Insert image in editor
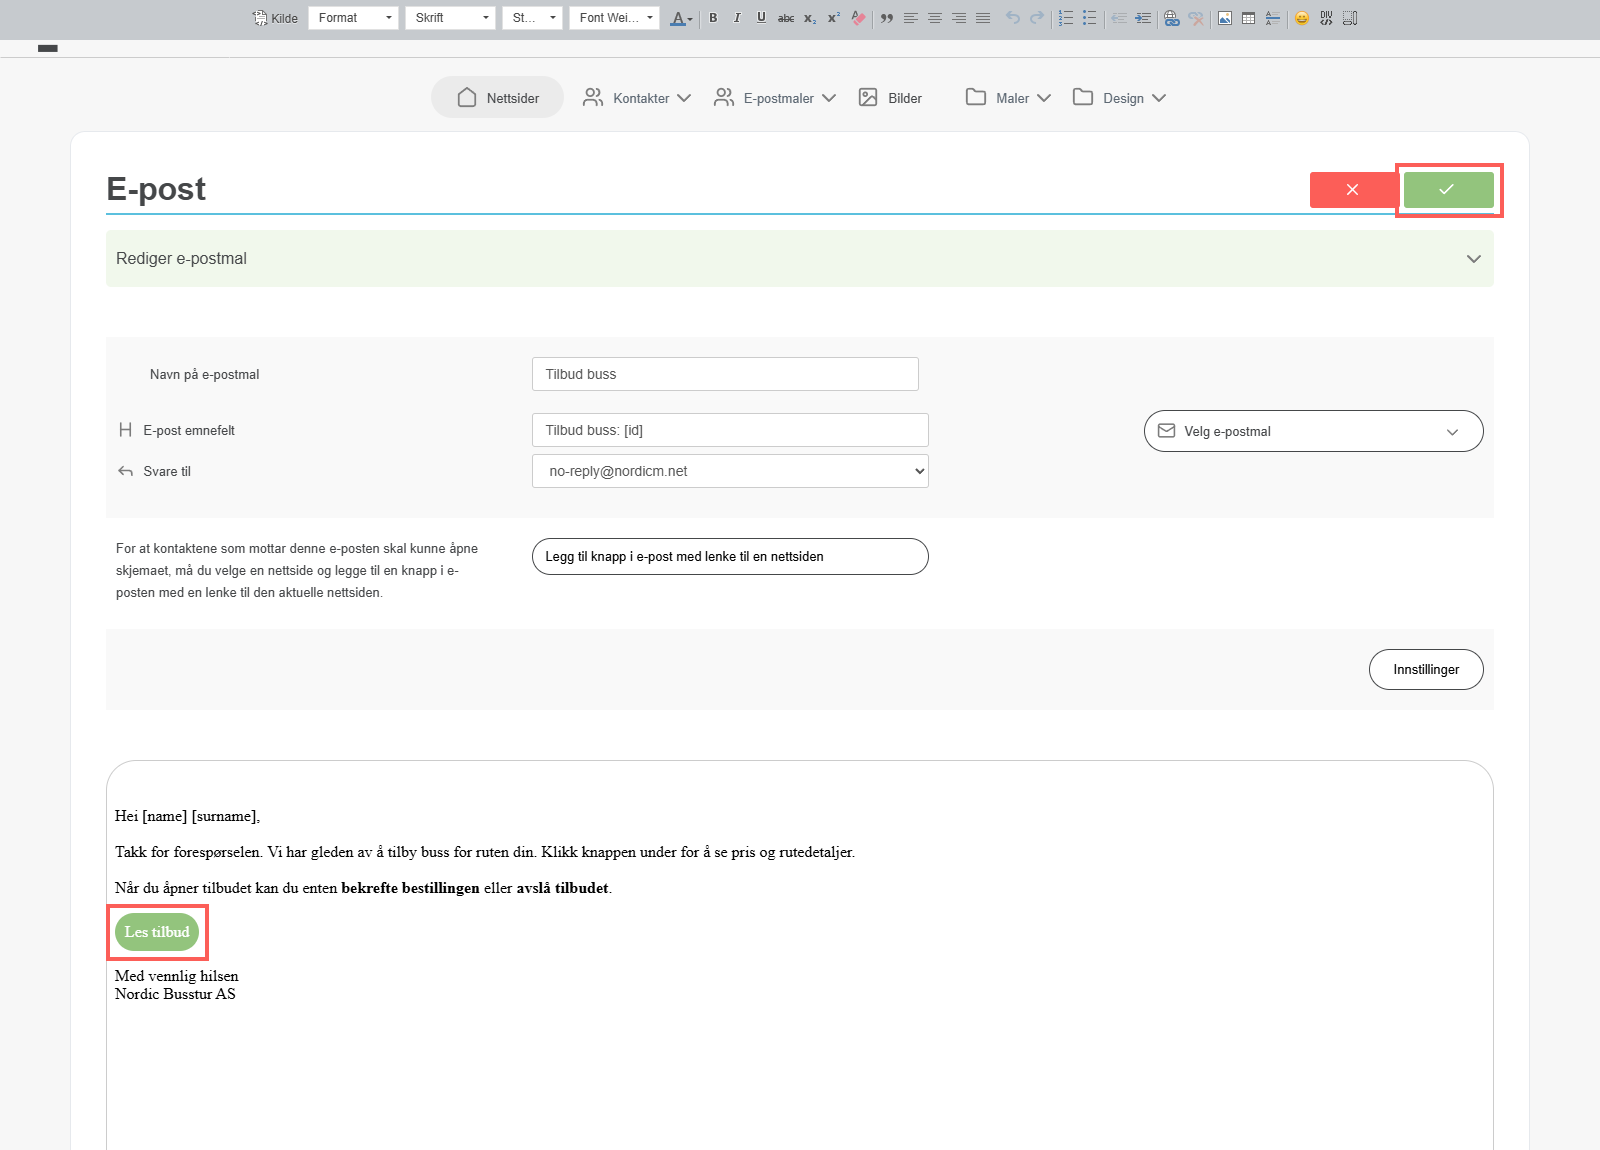1600x1150 pixels. coord(1225,18)
